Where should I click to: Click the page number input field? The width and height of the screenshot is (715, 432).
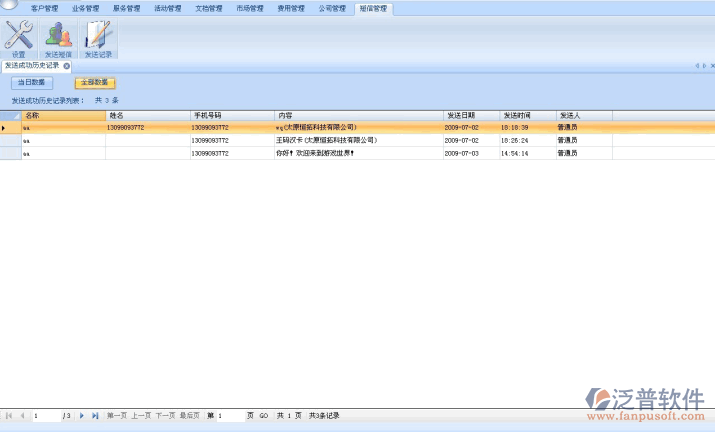[x=229, y=415]
